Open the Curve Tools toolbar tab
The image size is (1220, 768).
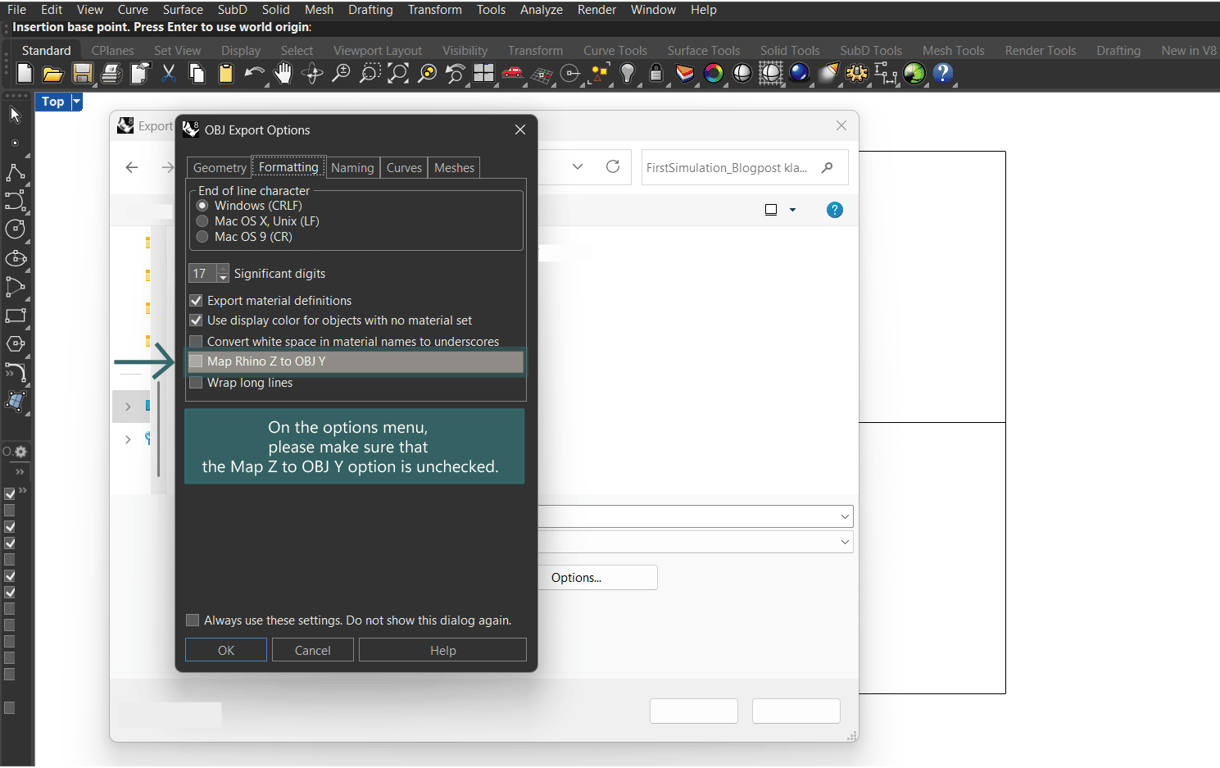615,50
